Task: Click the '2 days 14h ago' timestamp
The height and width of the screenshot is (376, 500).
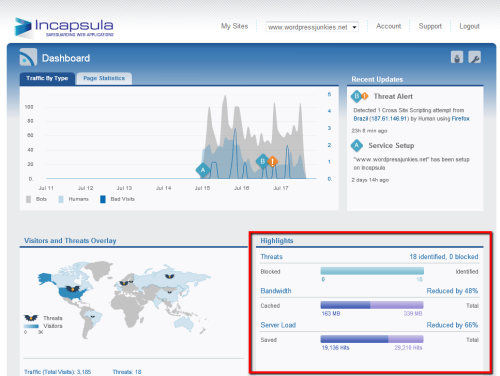Action: (x=370, y=180)
